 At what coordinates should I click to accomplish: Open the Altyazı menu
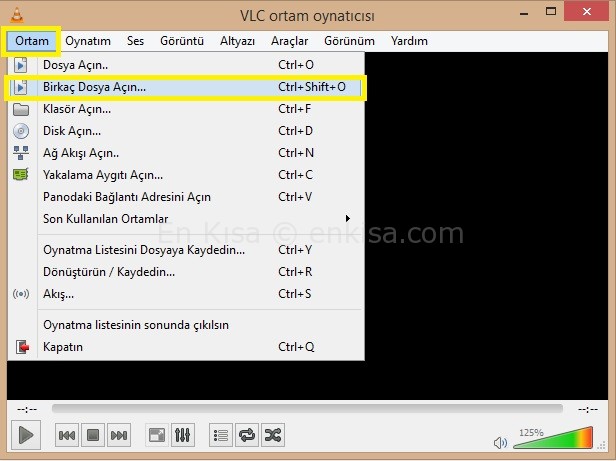[237, 41]
